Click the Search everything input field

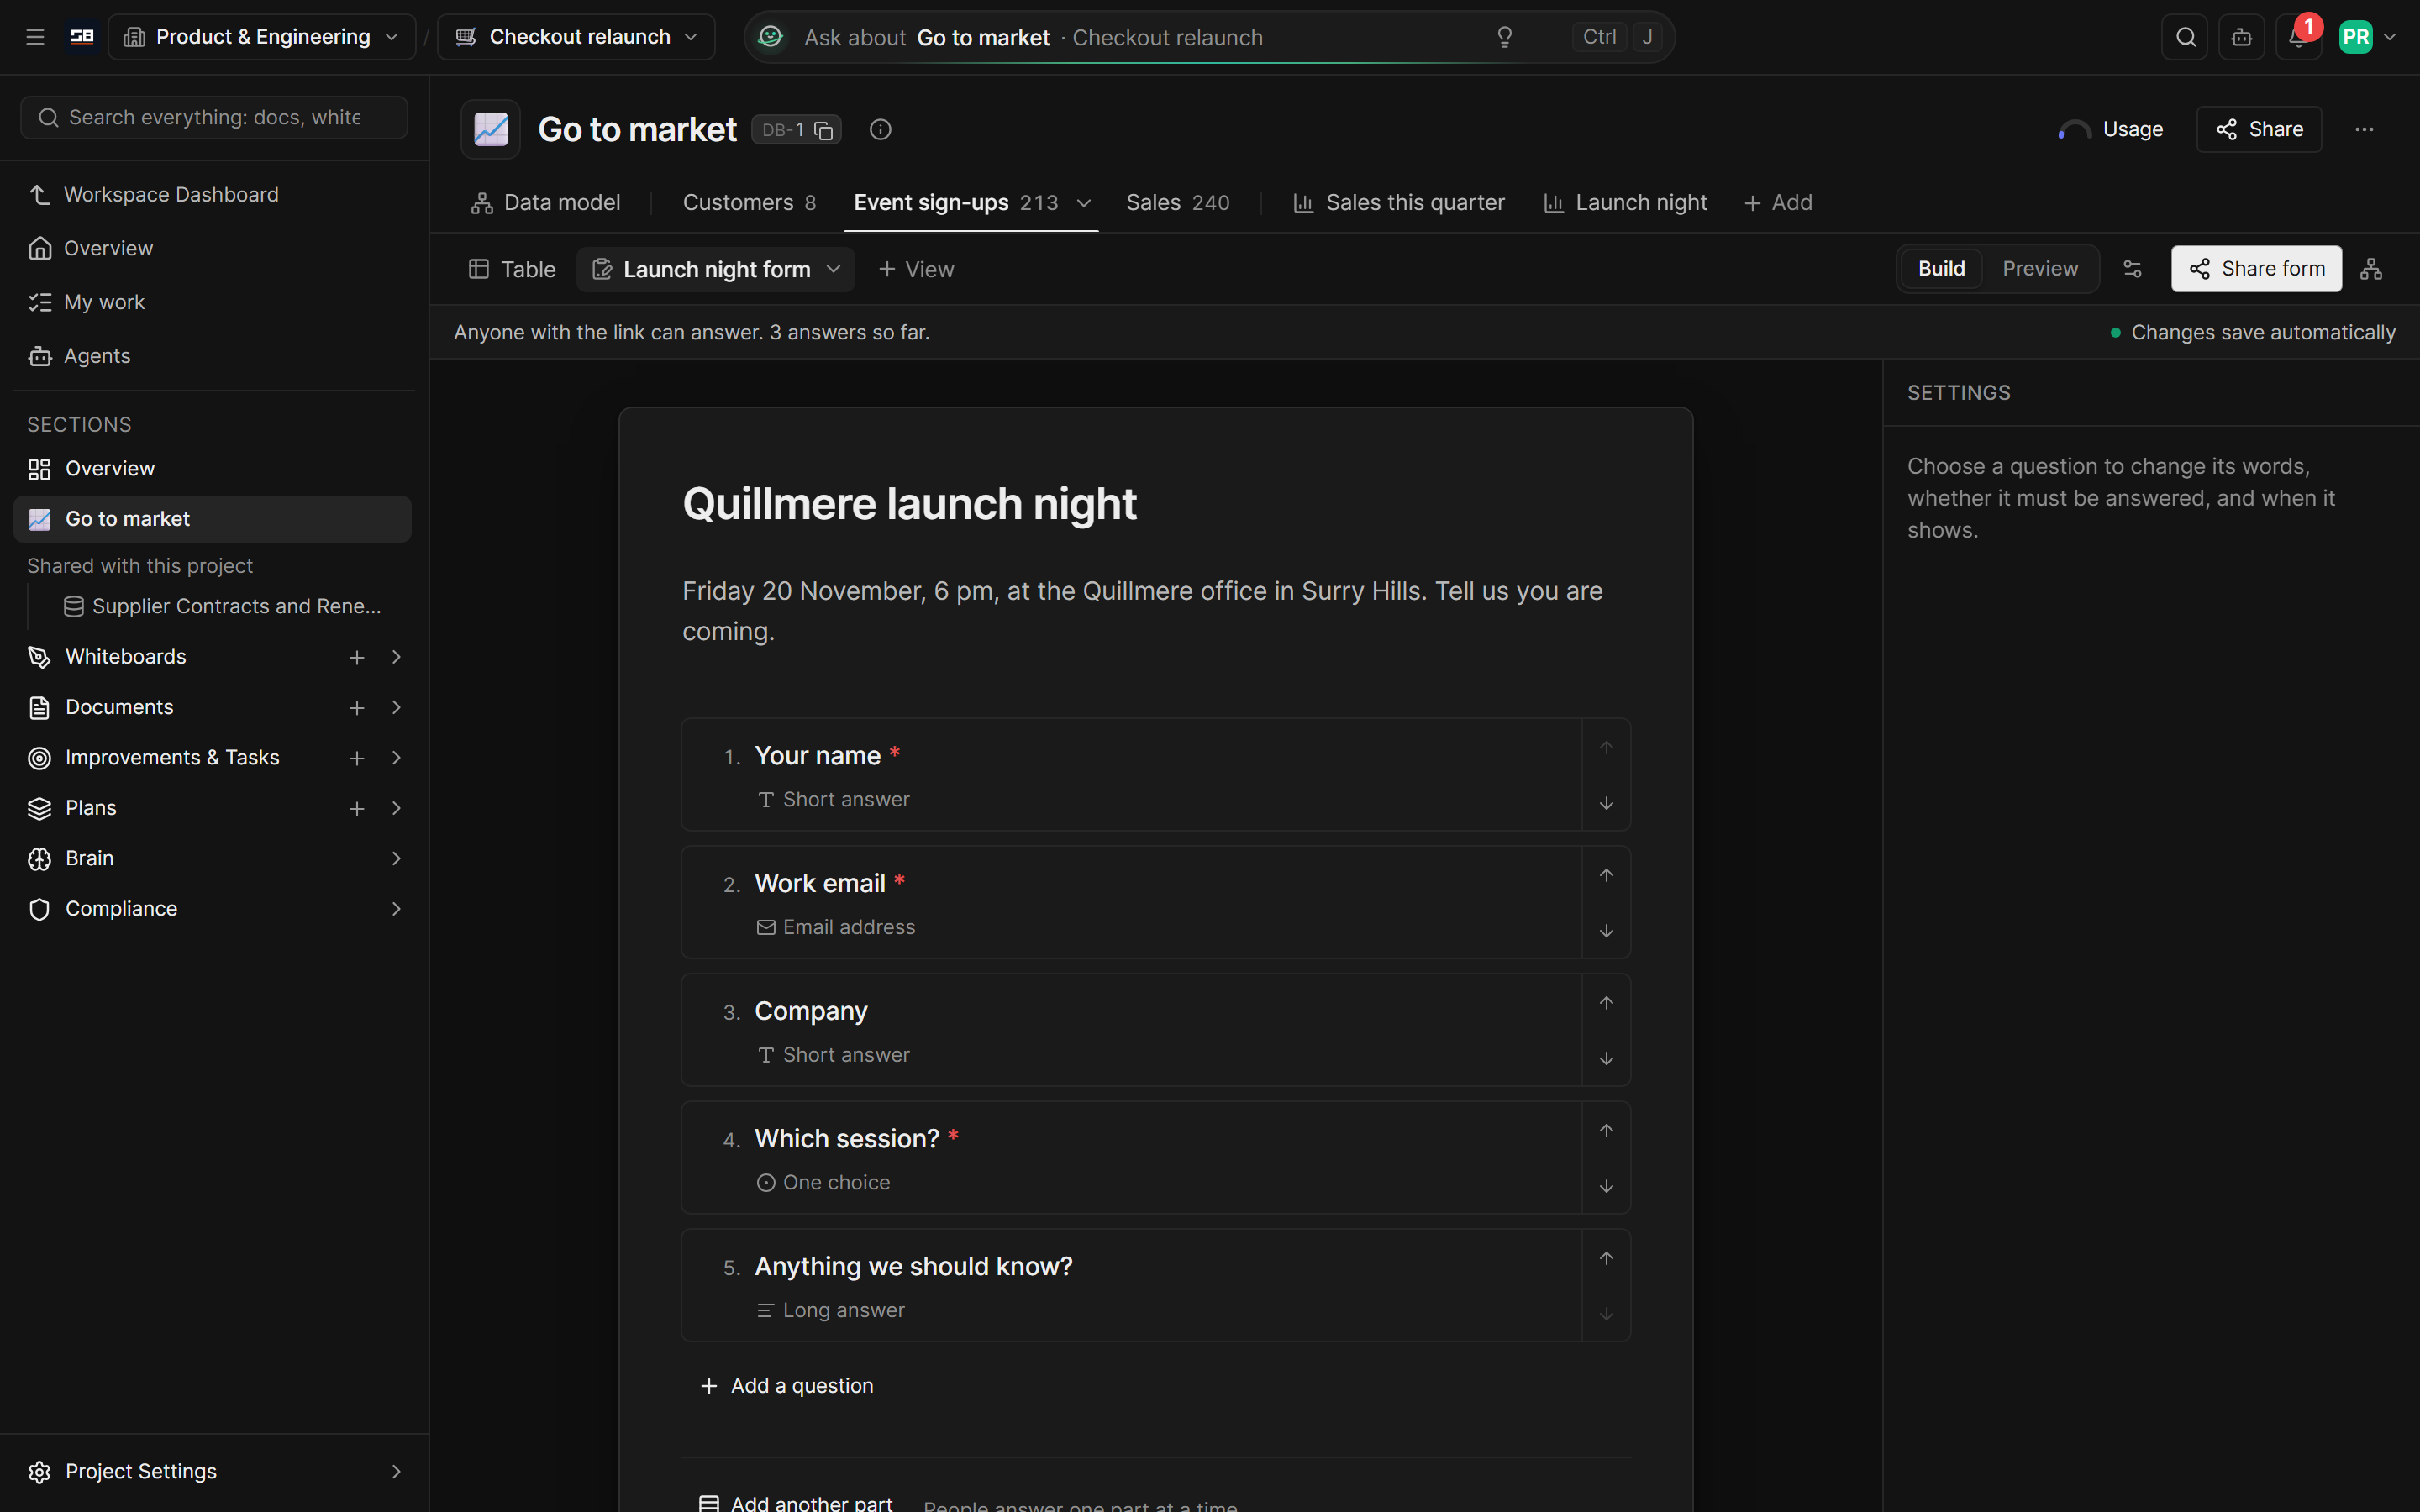(x=214, y=118)
